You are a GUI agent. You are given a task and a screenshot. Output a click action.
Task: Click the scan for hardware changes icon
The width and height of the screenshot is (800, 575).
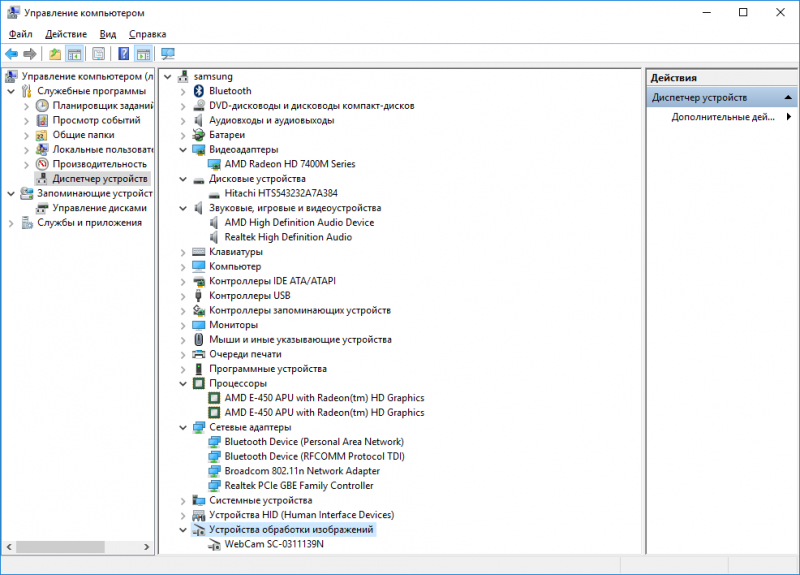coord(167,54)
